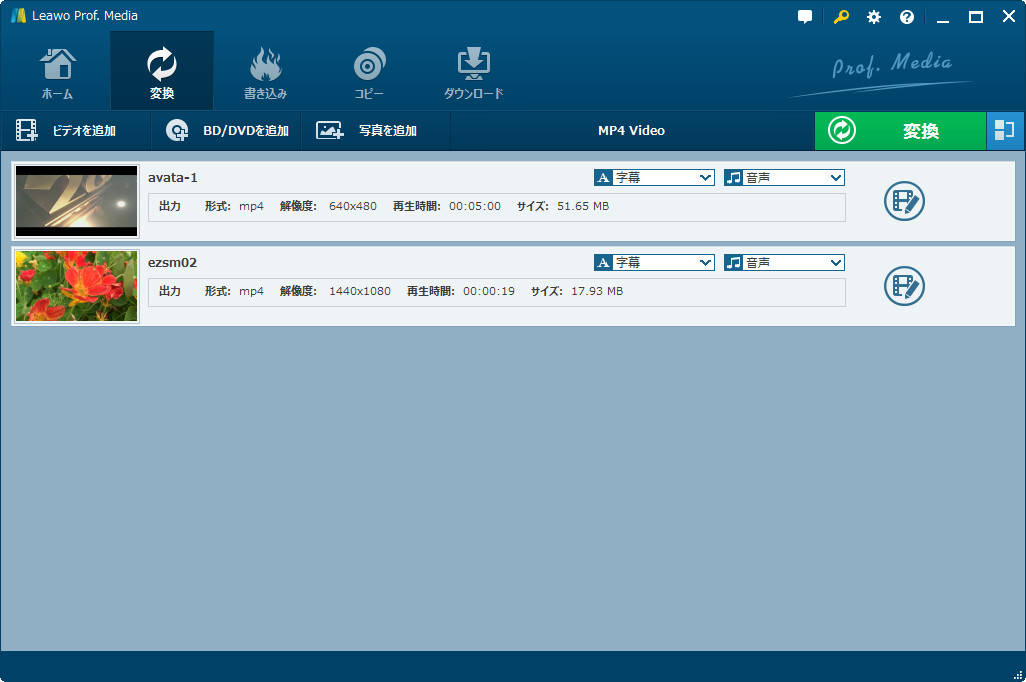Click the window resize grip icon
Image resolution: width=1026 pixels, height=682 pixels.
1018,675
